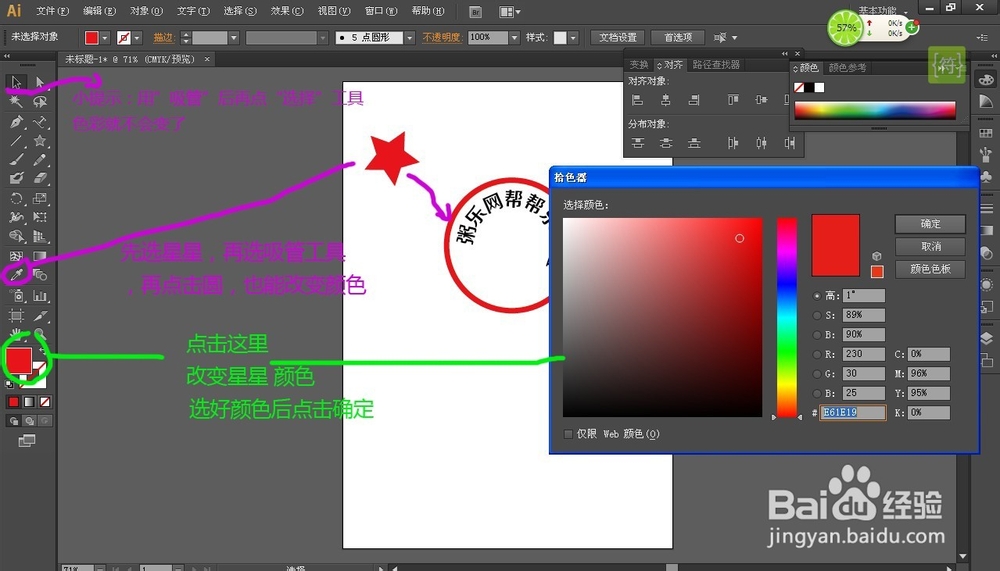Open the fill color dropdown in control bar

click(x=105, y=38)
